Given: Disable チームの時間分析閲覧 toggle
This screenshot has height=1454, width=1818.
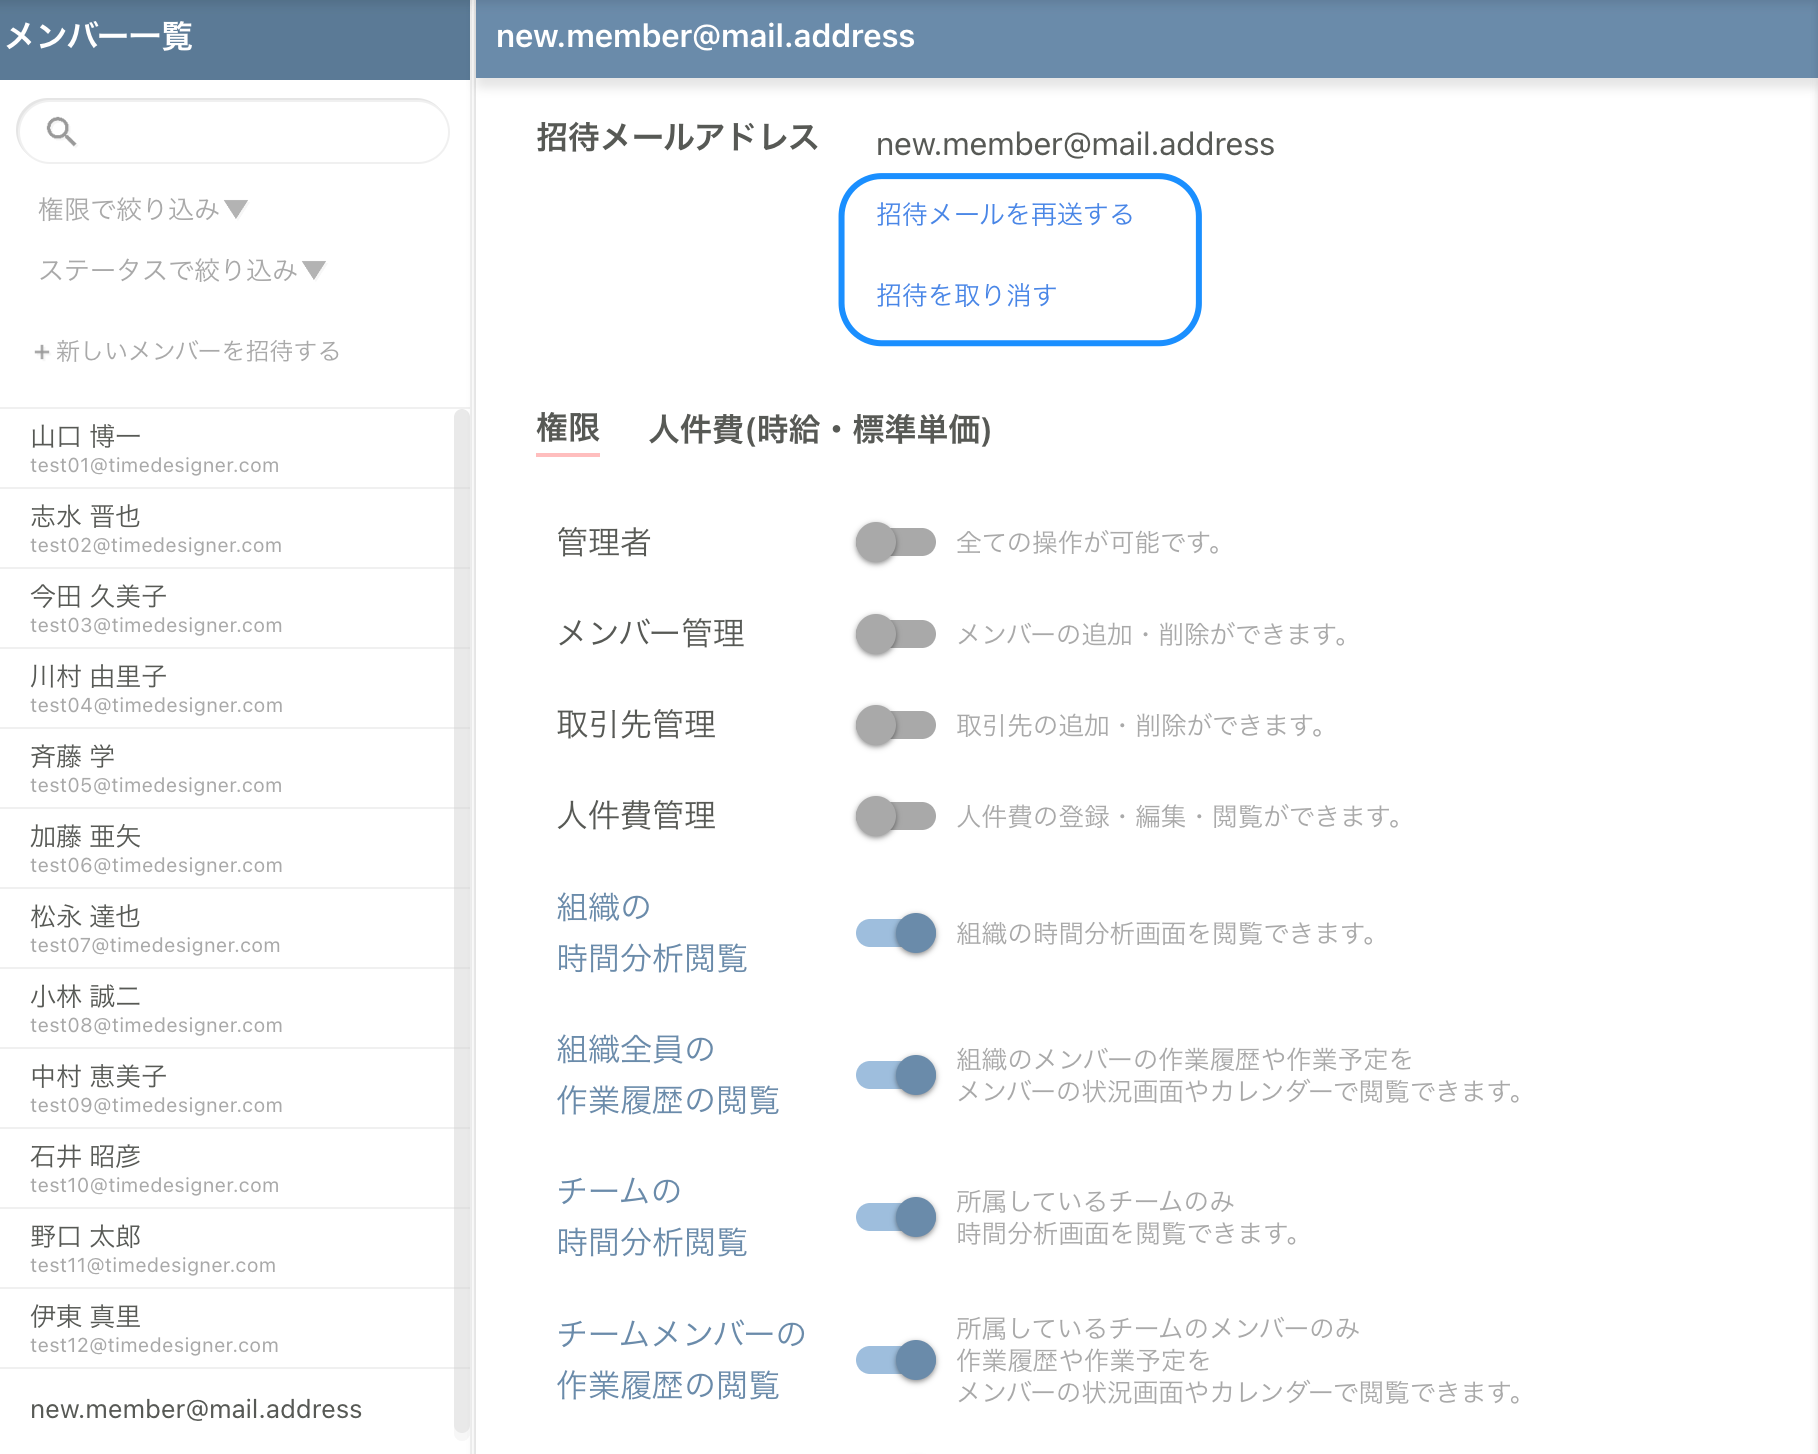Looking at the screenshot, I should point(895,1217).
